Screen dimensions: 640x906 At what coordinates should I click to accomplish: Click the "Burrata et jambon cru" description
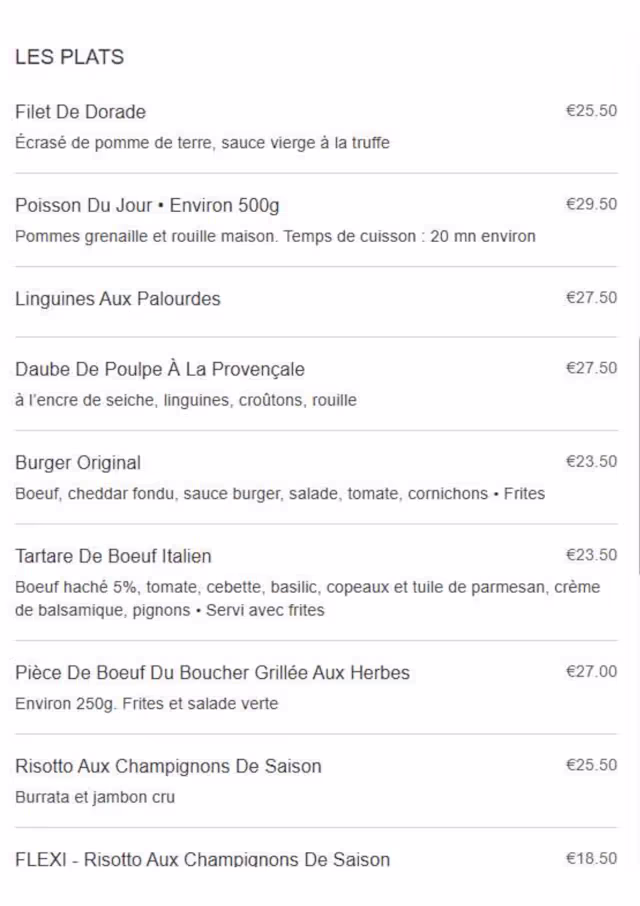coord(95,798)
